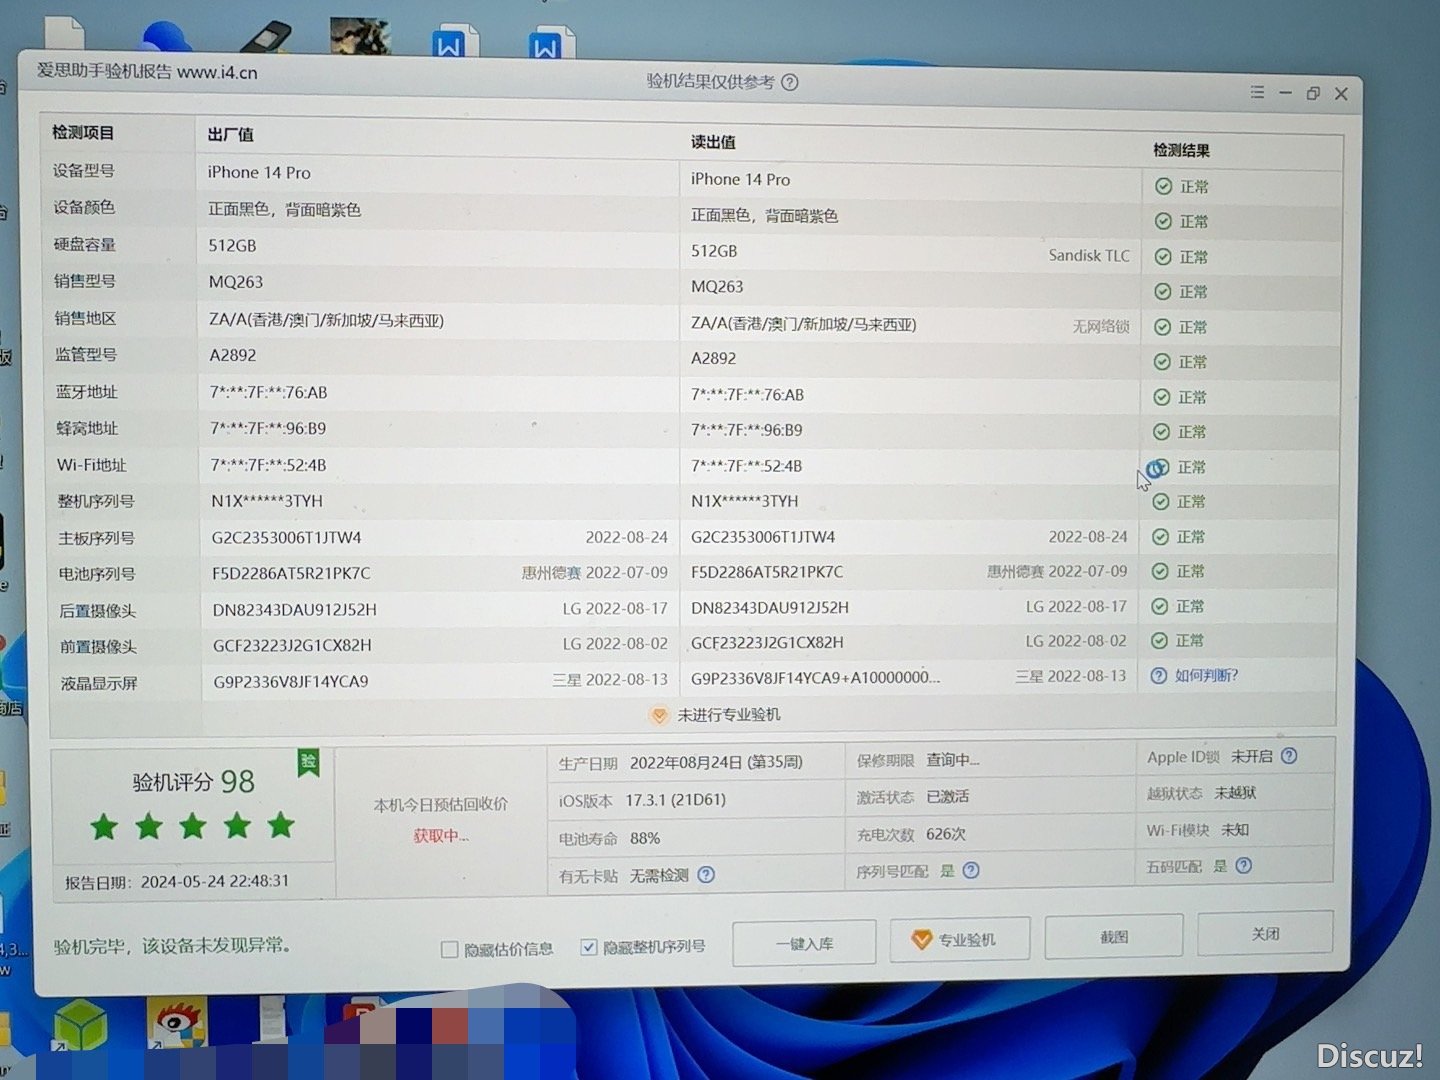Click the 报告日期 2024-05-24 22:48:31 text

177,882
